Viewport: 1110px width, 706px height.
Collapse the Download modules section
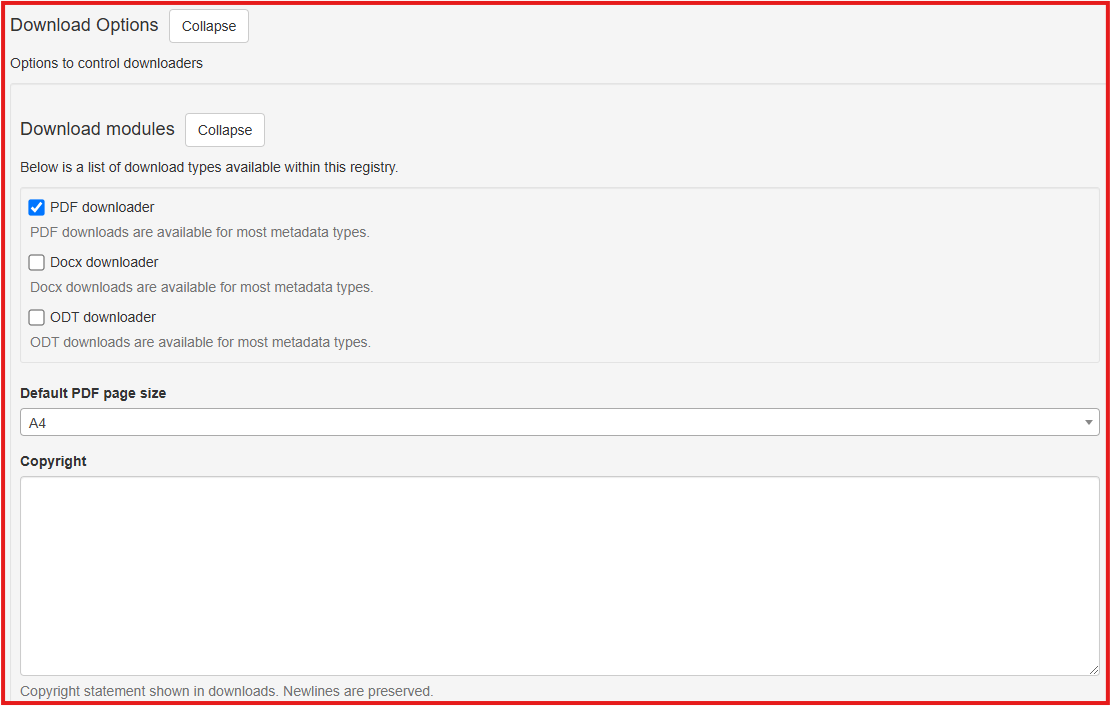coord(225,130)
